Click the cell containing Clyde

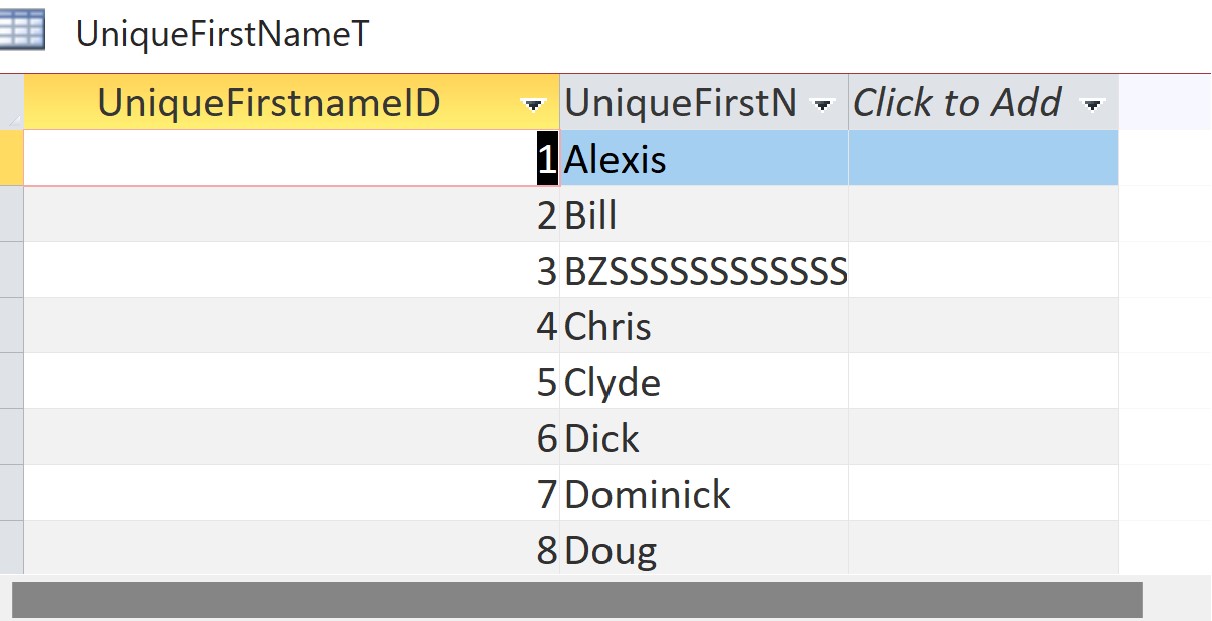click(703, 383)
